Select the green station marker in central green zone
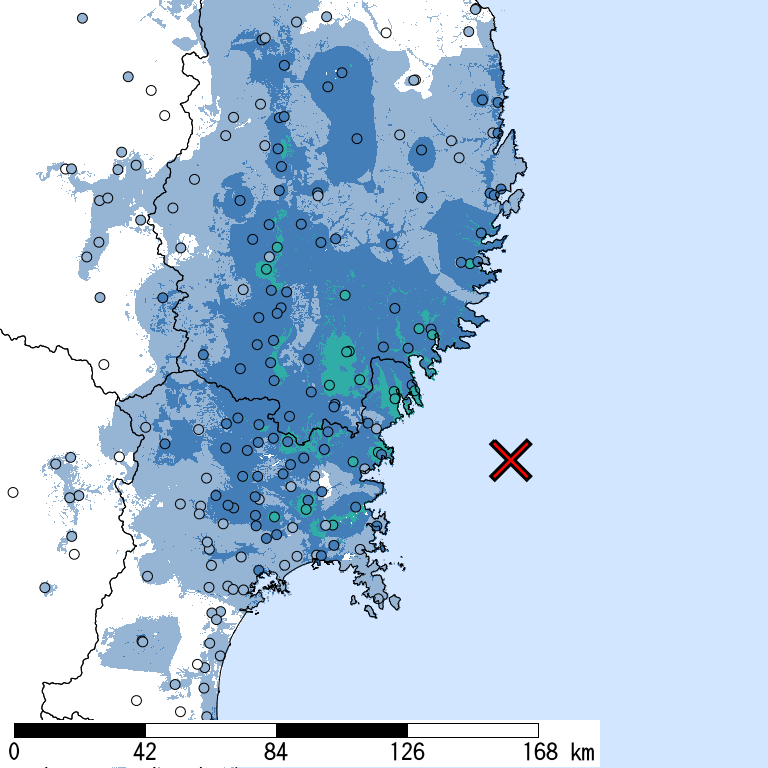Screen dimensions: 768x768 (347, 352)
